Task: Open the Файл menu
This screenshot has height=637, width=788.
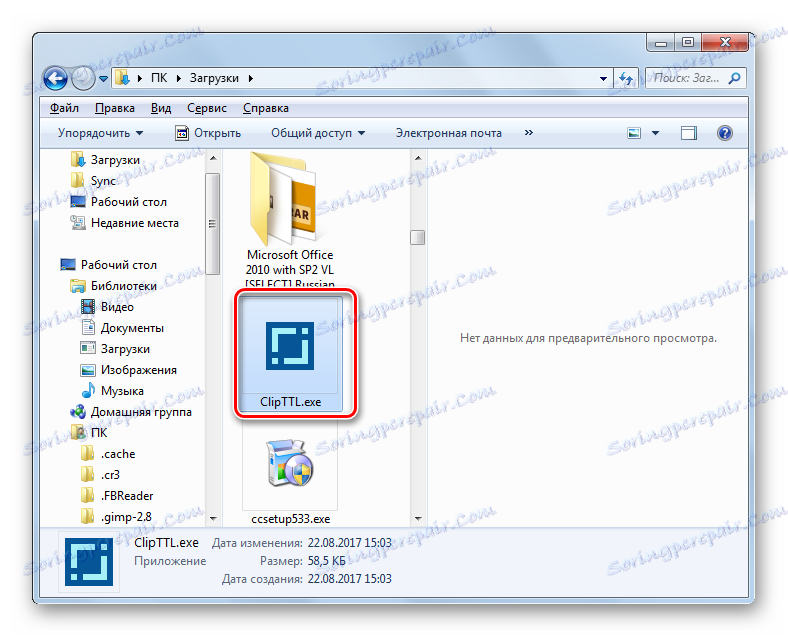Action: point(64,108)
